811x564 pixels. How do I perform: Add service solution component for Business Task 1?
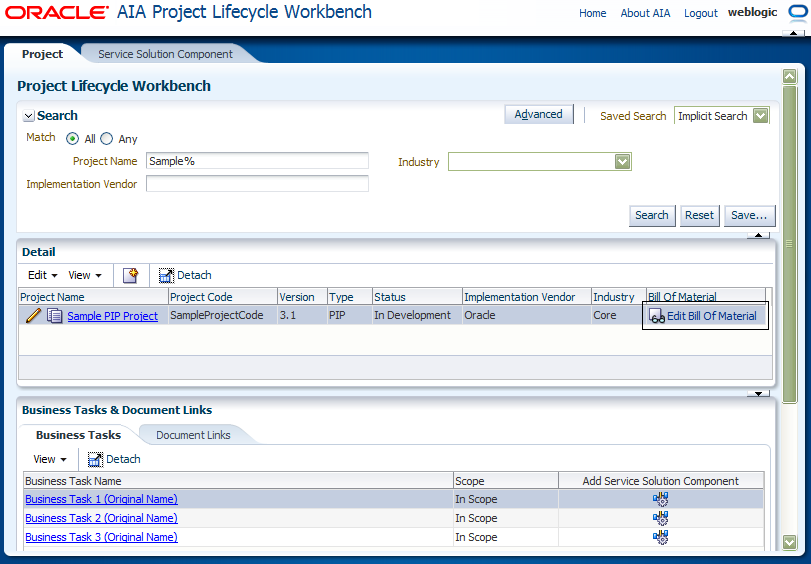(660, 499)
